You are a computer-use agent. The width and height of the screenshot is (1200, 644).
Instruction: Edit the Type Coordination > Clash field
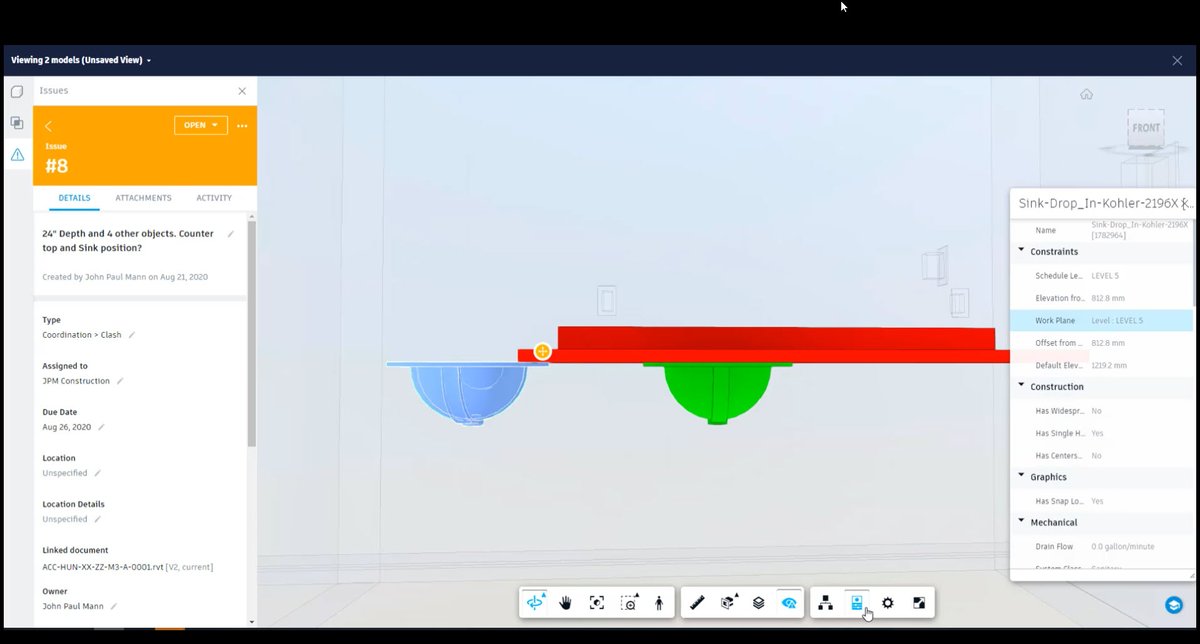[131, 335]
